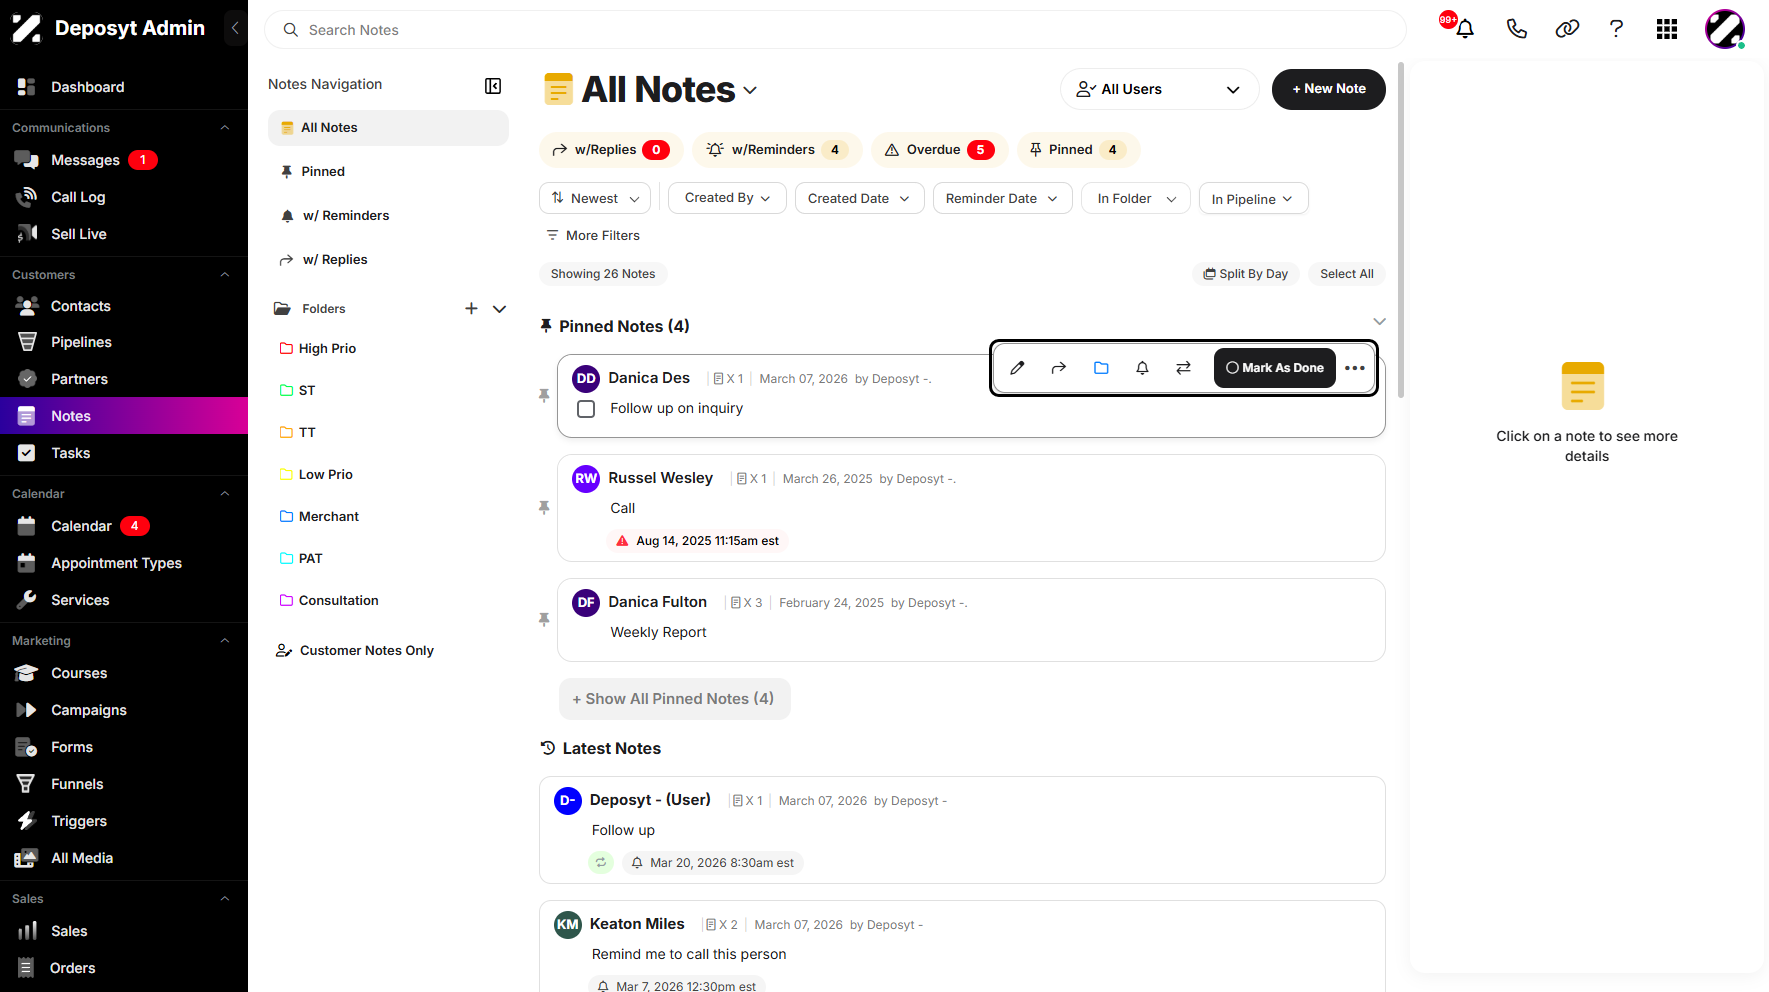Click the repeat arrows icon in note toolbar
The image size is (1769, 992).
pos(1184,368)
